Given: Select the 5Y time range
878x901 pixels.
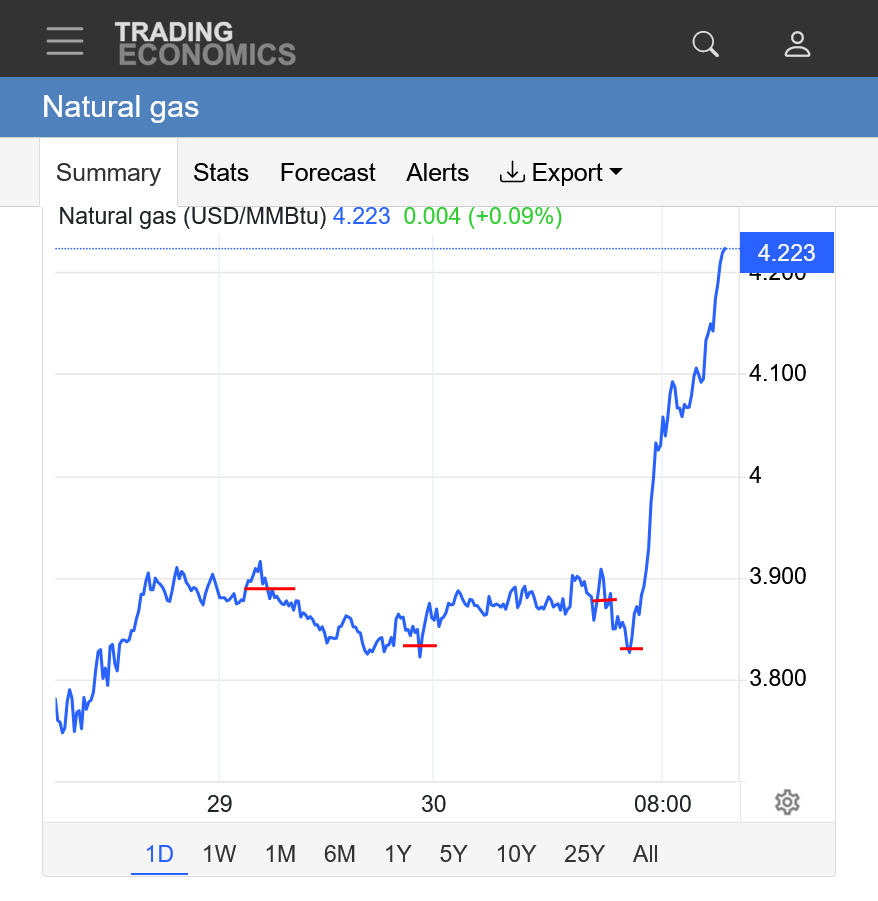Looking at the screenshot, I should click(x=453, y=854).
